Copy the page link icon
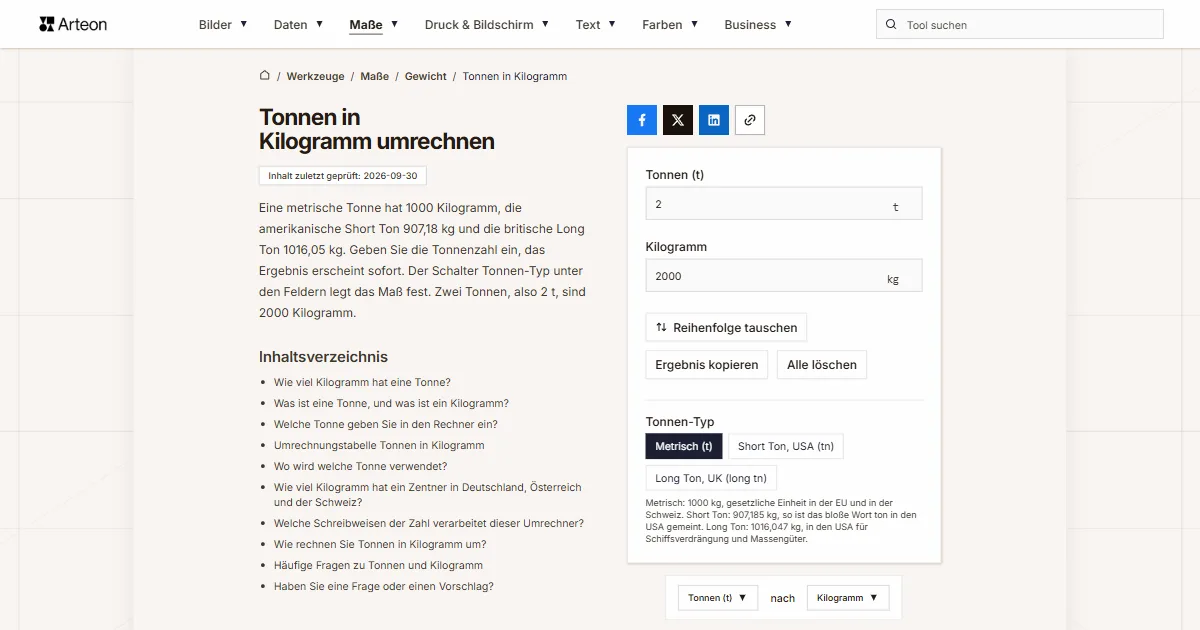The height and width of the screenshot is (630, 1200). 750,120
